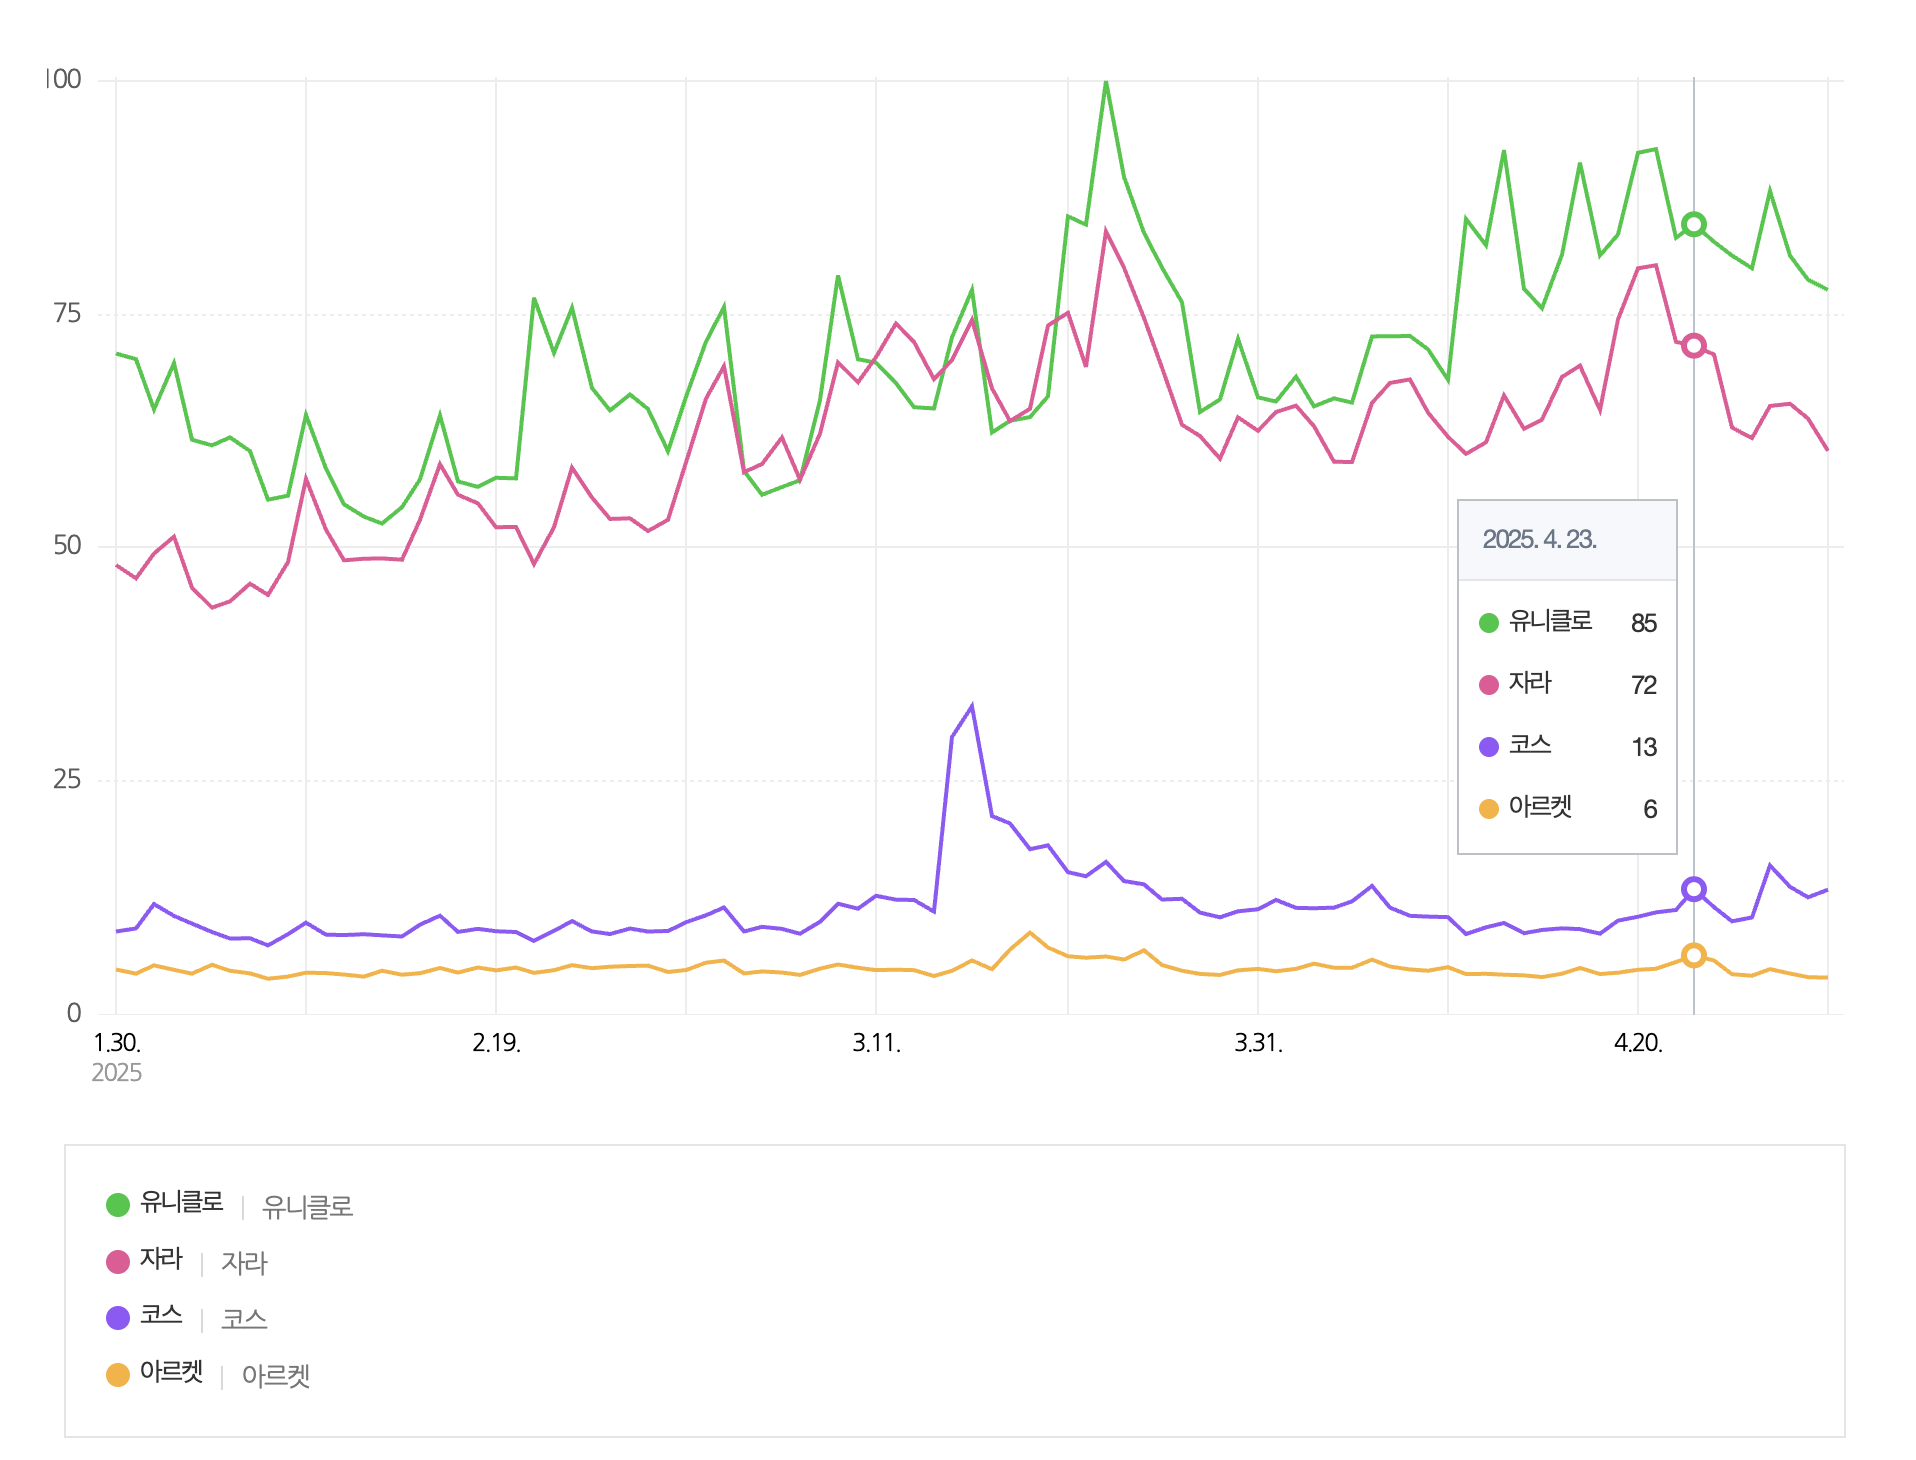1916x1460 pixels.
Task: Select purple hover marker on 코스 line
Action: point(1693,889)
